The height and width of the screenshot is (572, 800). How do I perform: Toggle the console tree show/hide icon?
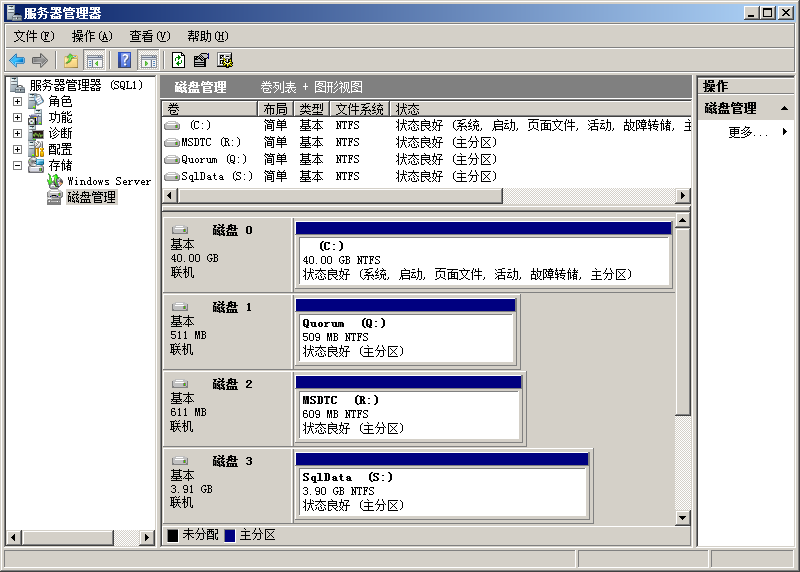tap(95, 60)
